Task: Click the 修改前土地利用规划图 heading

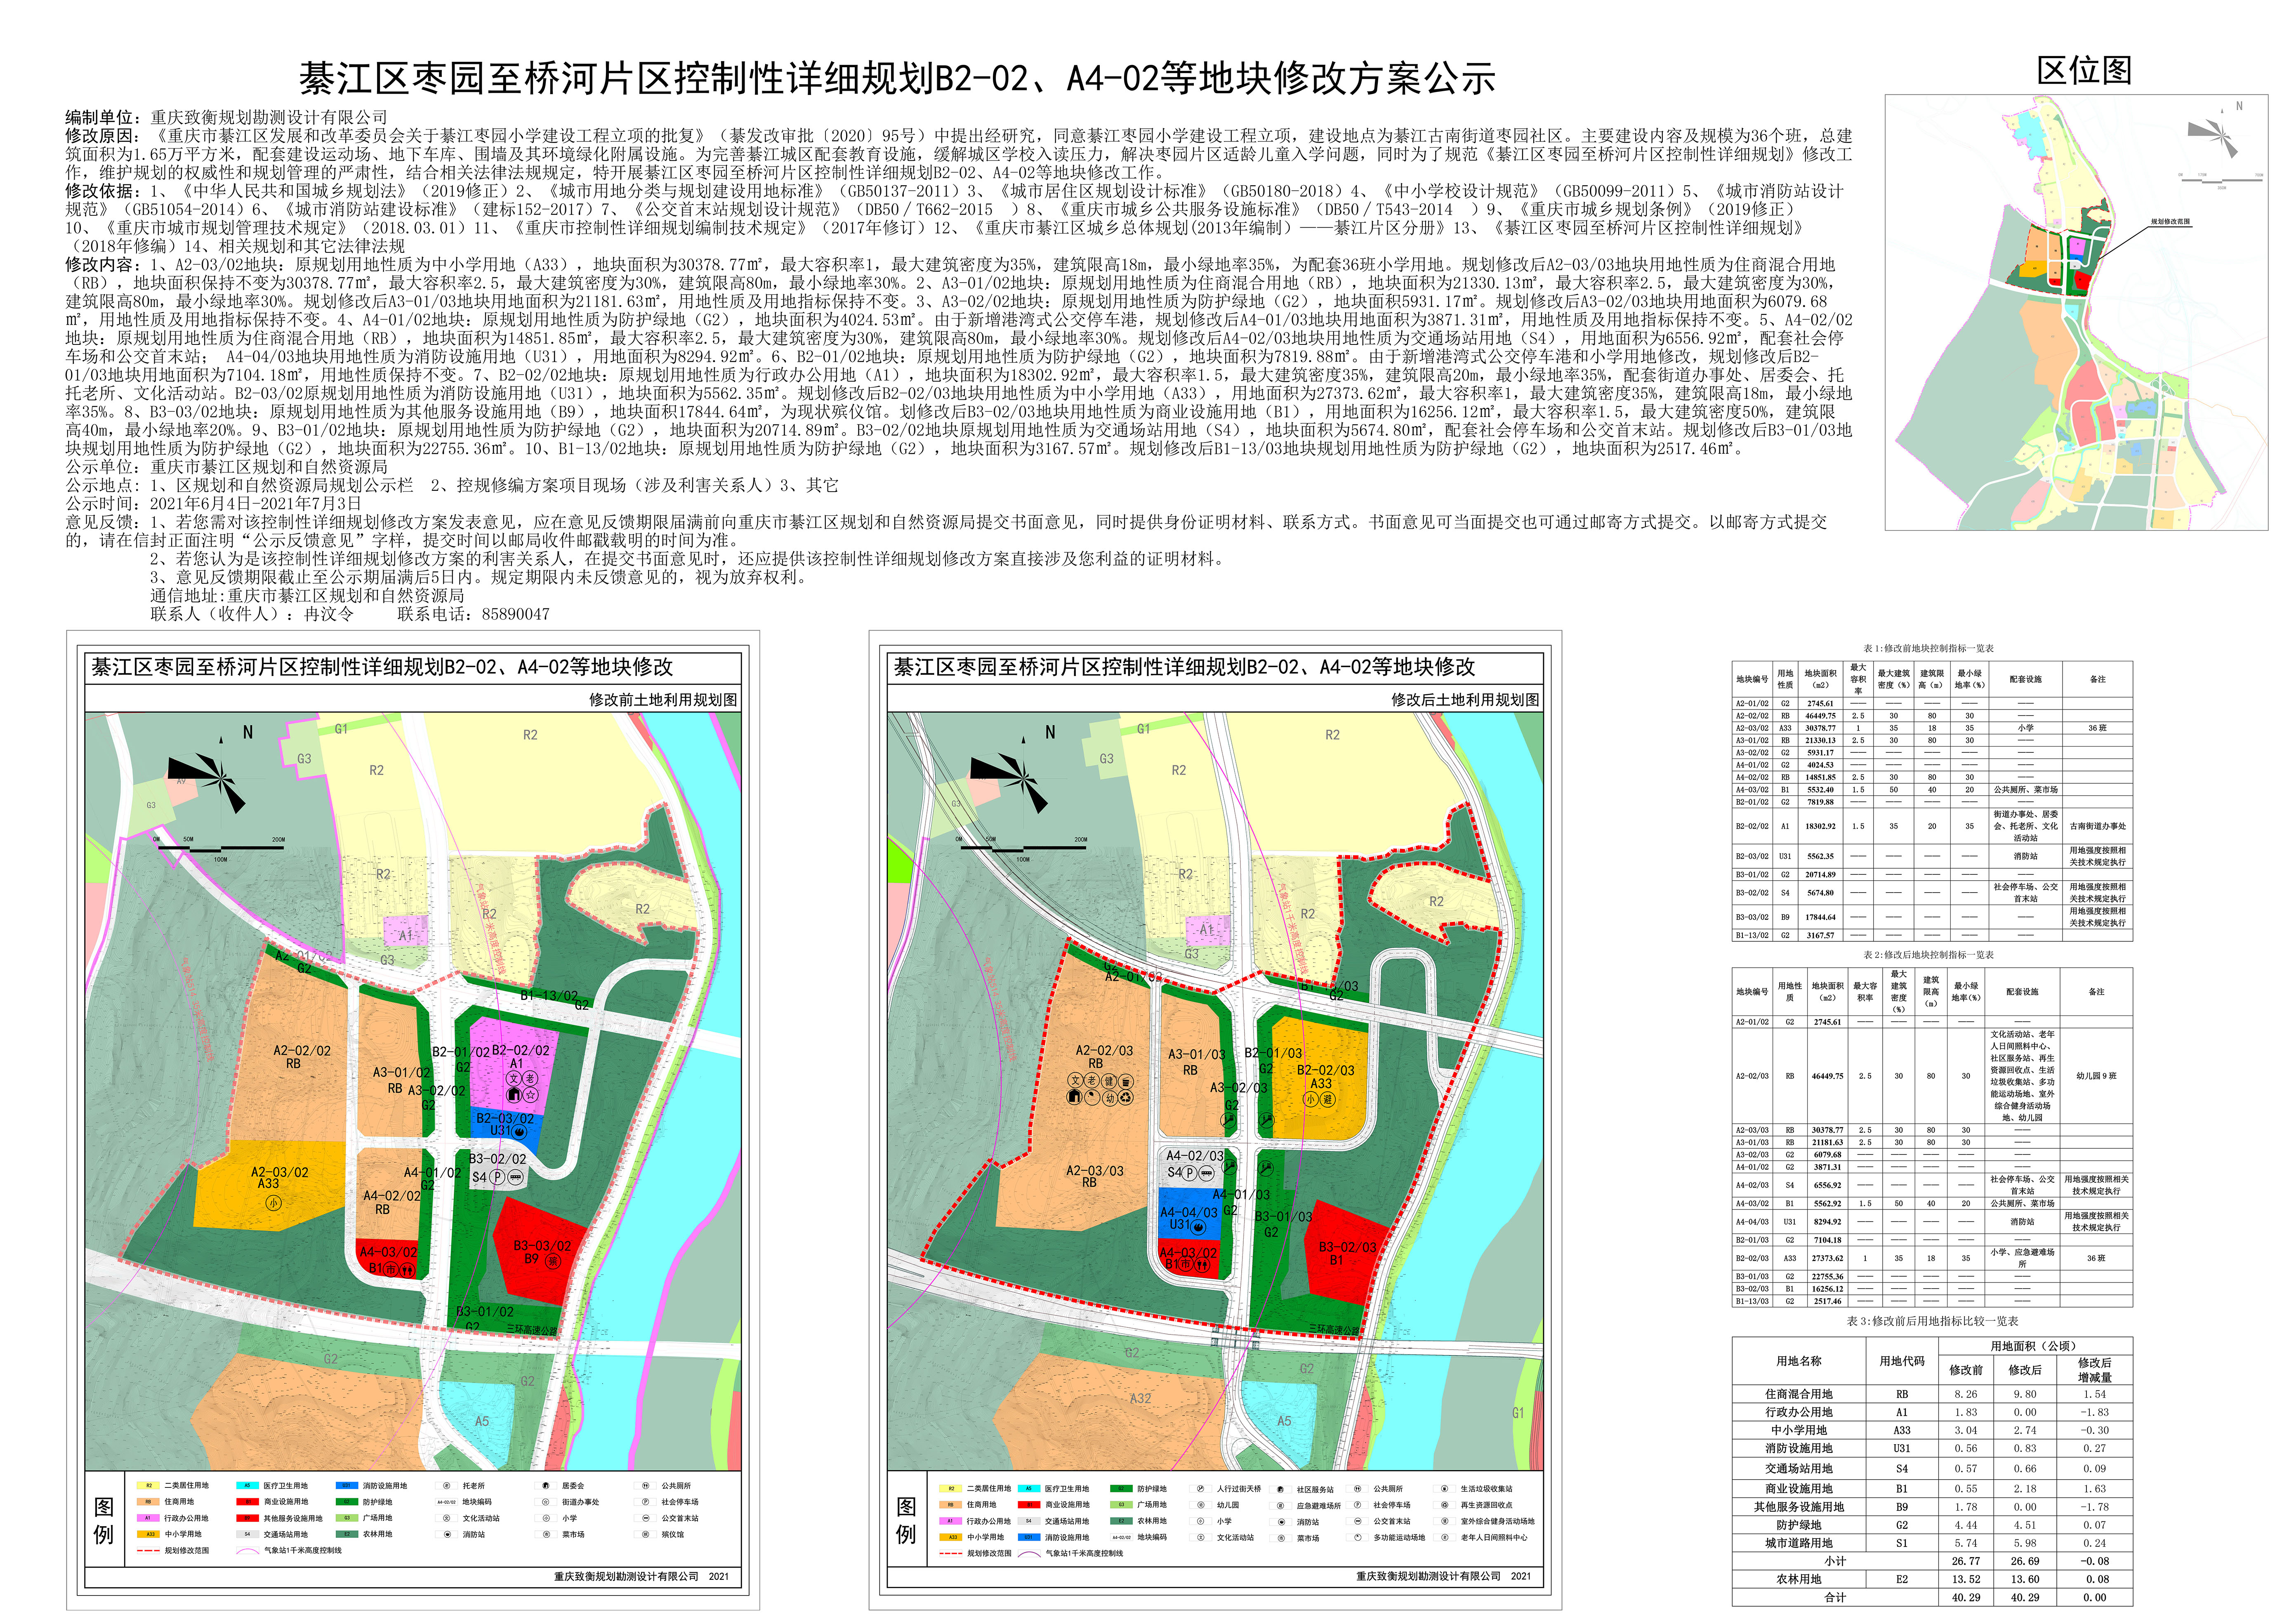Action: click(662, 700)
